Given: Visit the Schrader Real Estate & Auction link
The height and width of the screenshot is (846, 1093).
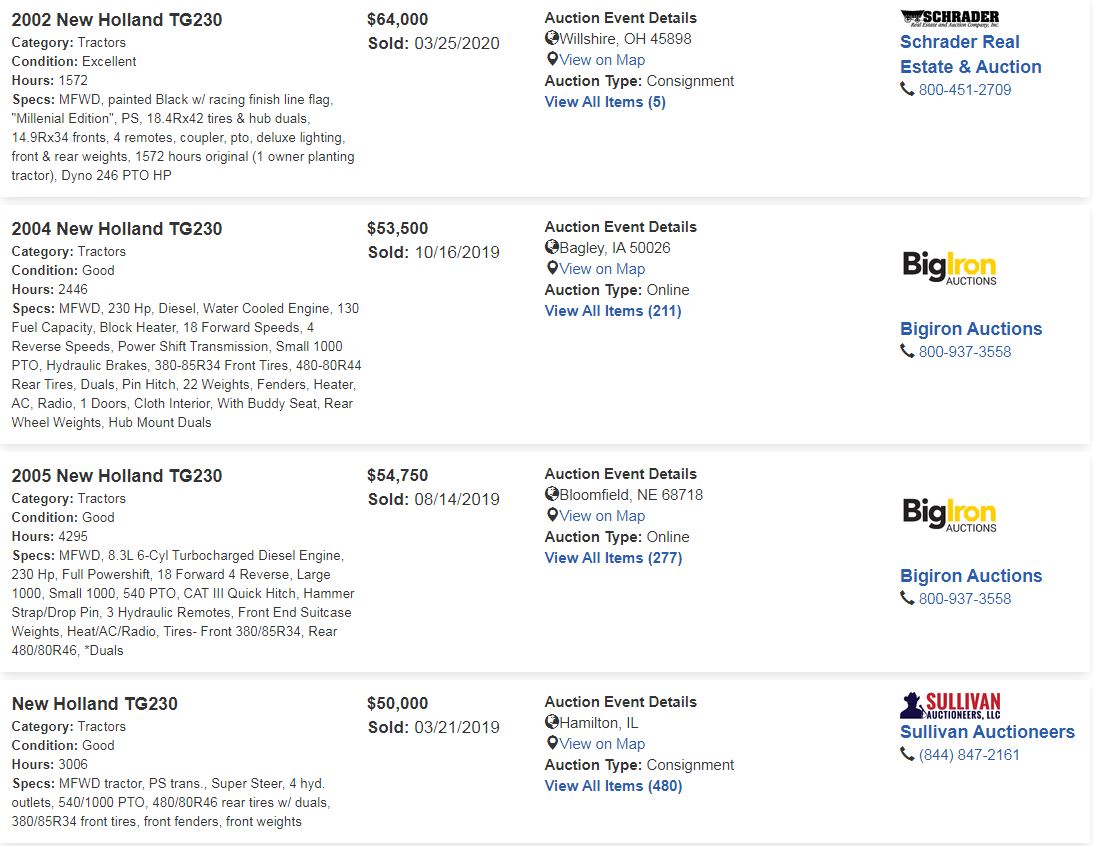Looking at the screenshot, I should pos(970,54).
